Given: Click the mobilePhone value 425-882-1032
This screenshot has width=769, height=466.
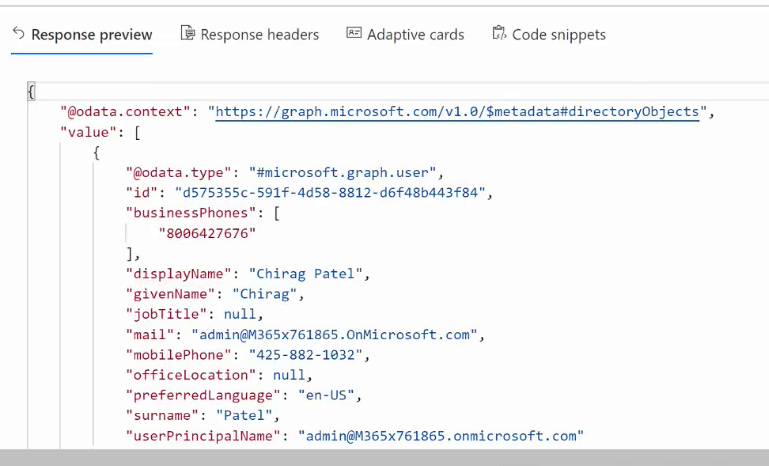Looking at the screenshot, I should click(306, 355).
